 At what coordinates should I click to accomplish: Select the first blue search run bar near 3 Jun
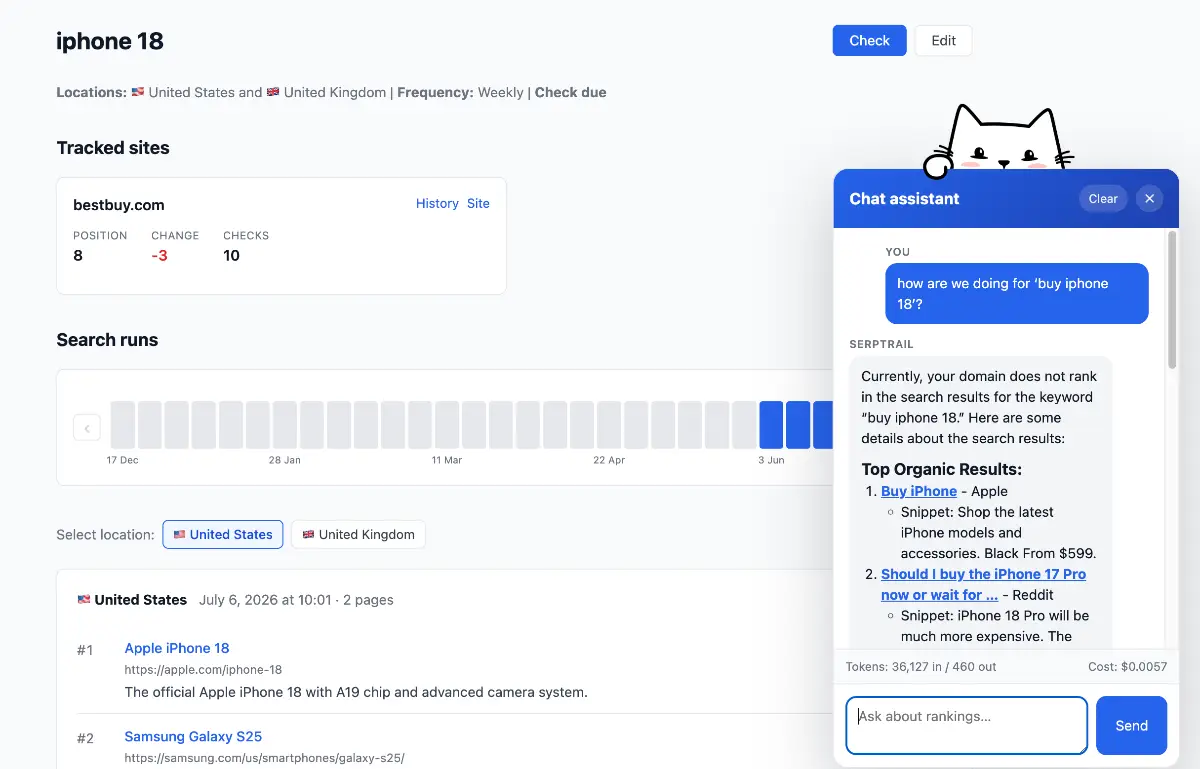pyautogui.click(x=771, y=425)
